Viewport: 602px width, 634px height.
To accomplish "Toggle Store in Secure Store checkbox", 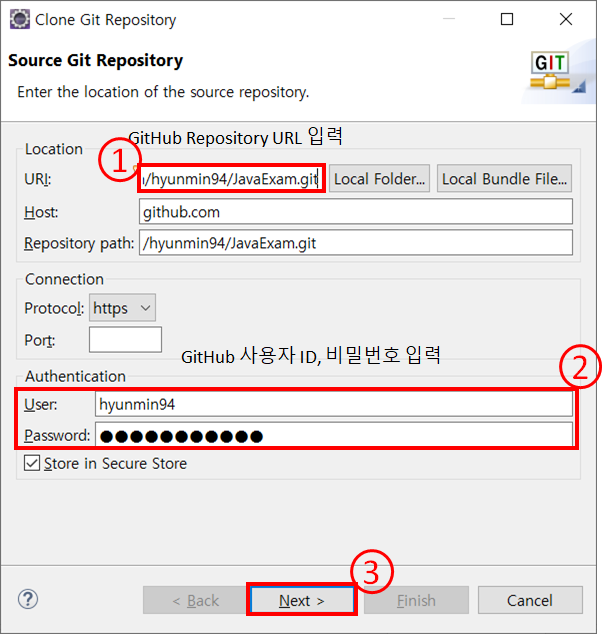I will (x=32, y=463).
